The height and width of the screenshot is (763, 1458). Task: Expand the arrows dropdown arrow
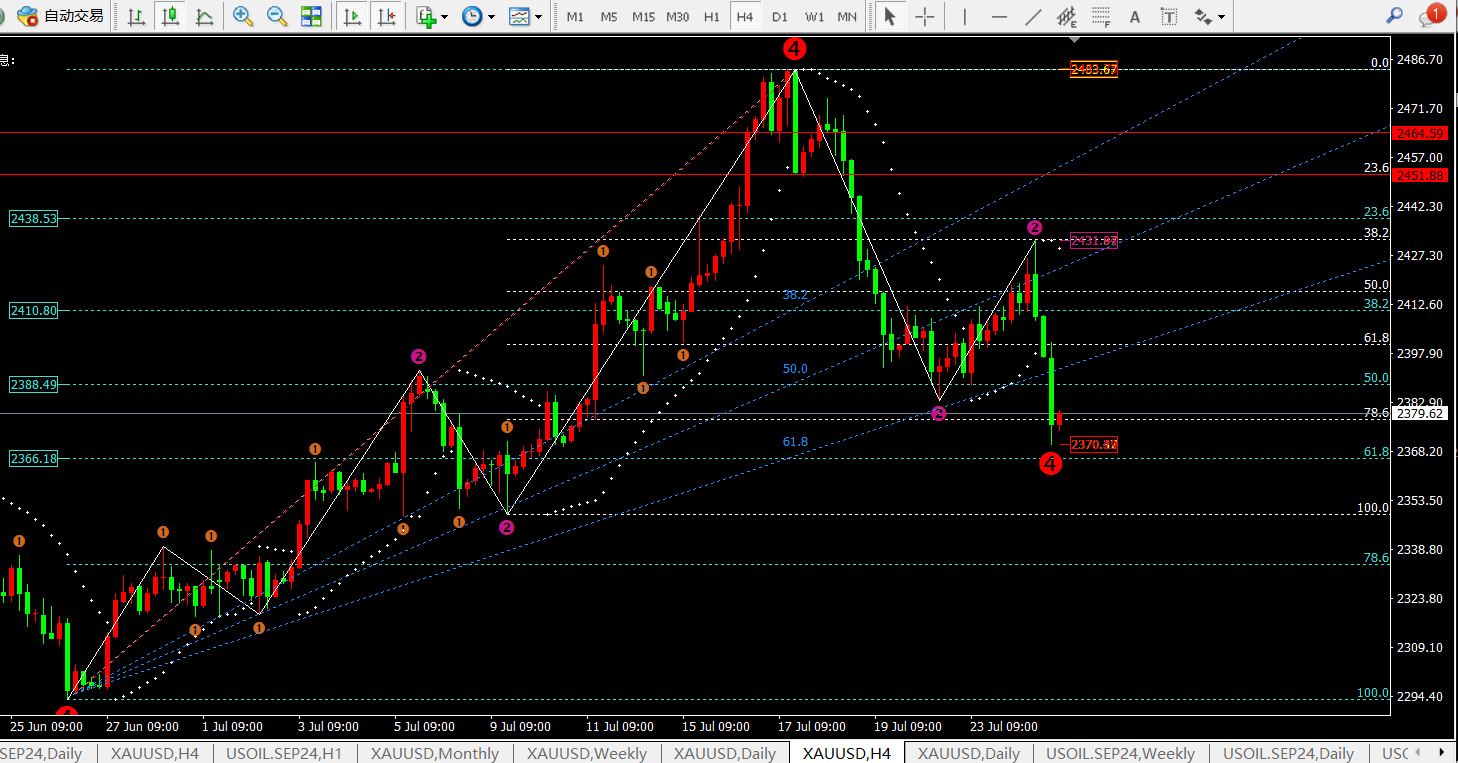pyautogui.click(x=1221, y=17)
